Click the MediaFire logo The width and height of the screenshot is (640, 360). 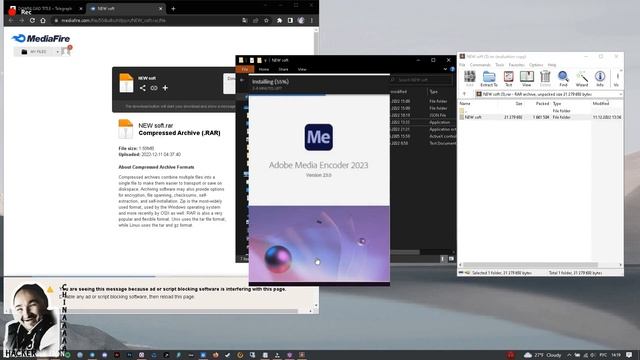point(41,38)
